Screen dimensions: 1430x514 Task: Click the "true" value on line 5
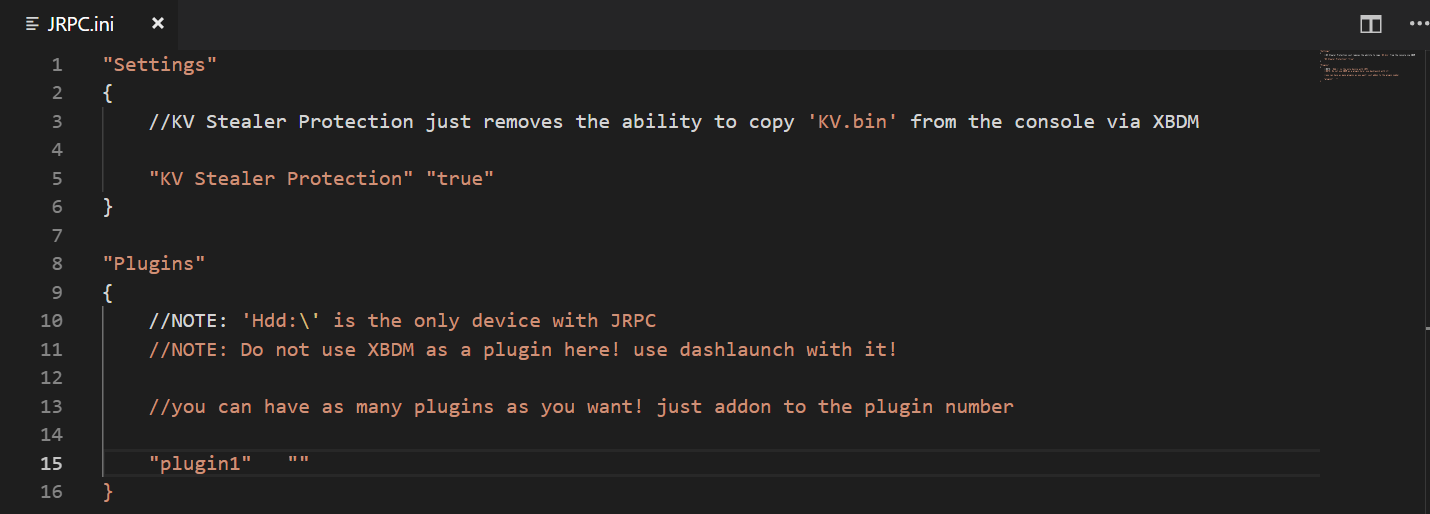(x=460, y=179)
